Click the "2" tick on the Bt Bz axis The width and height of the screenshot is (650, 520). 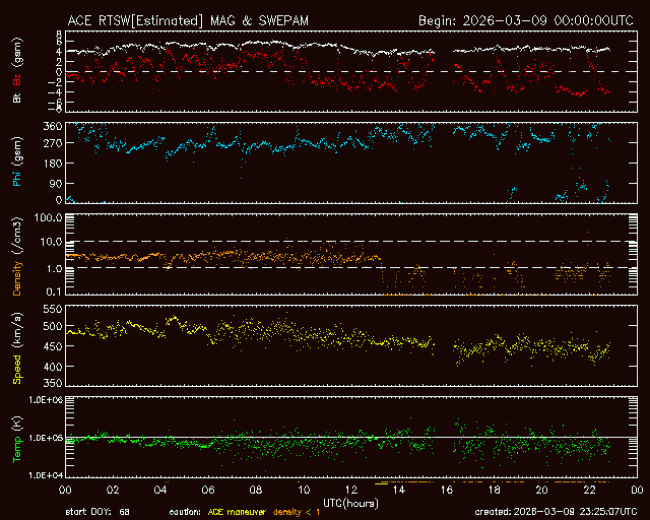(x=59, y=62)
